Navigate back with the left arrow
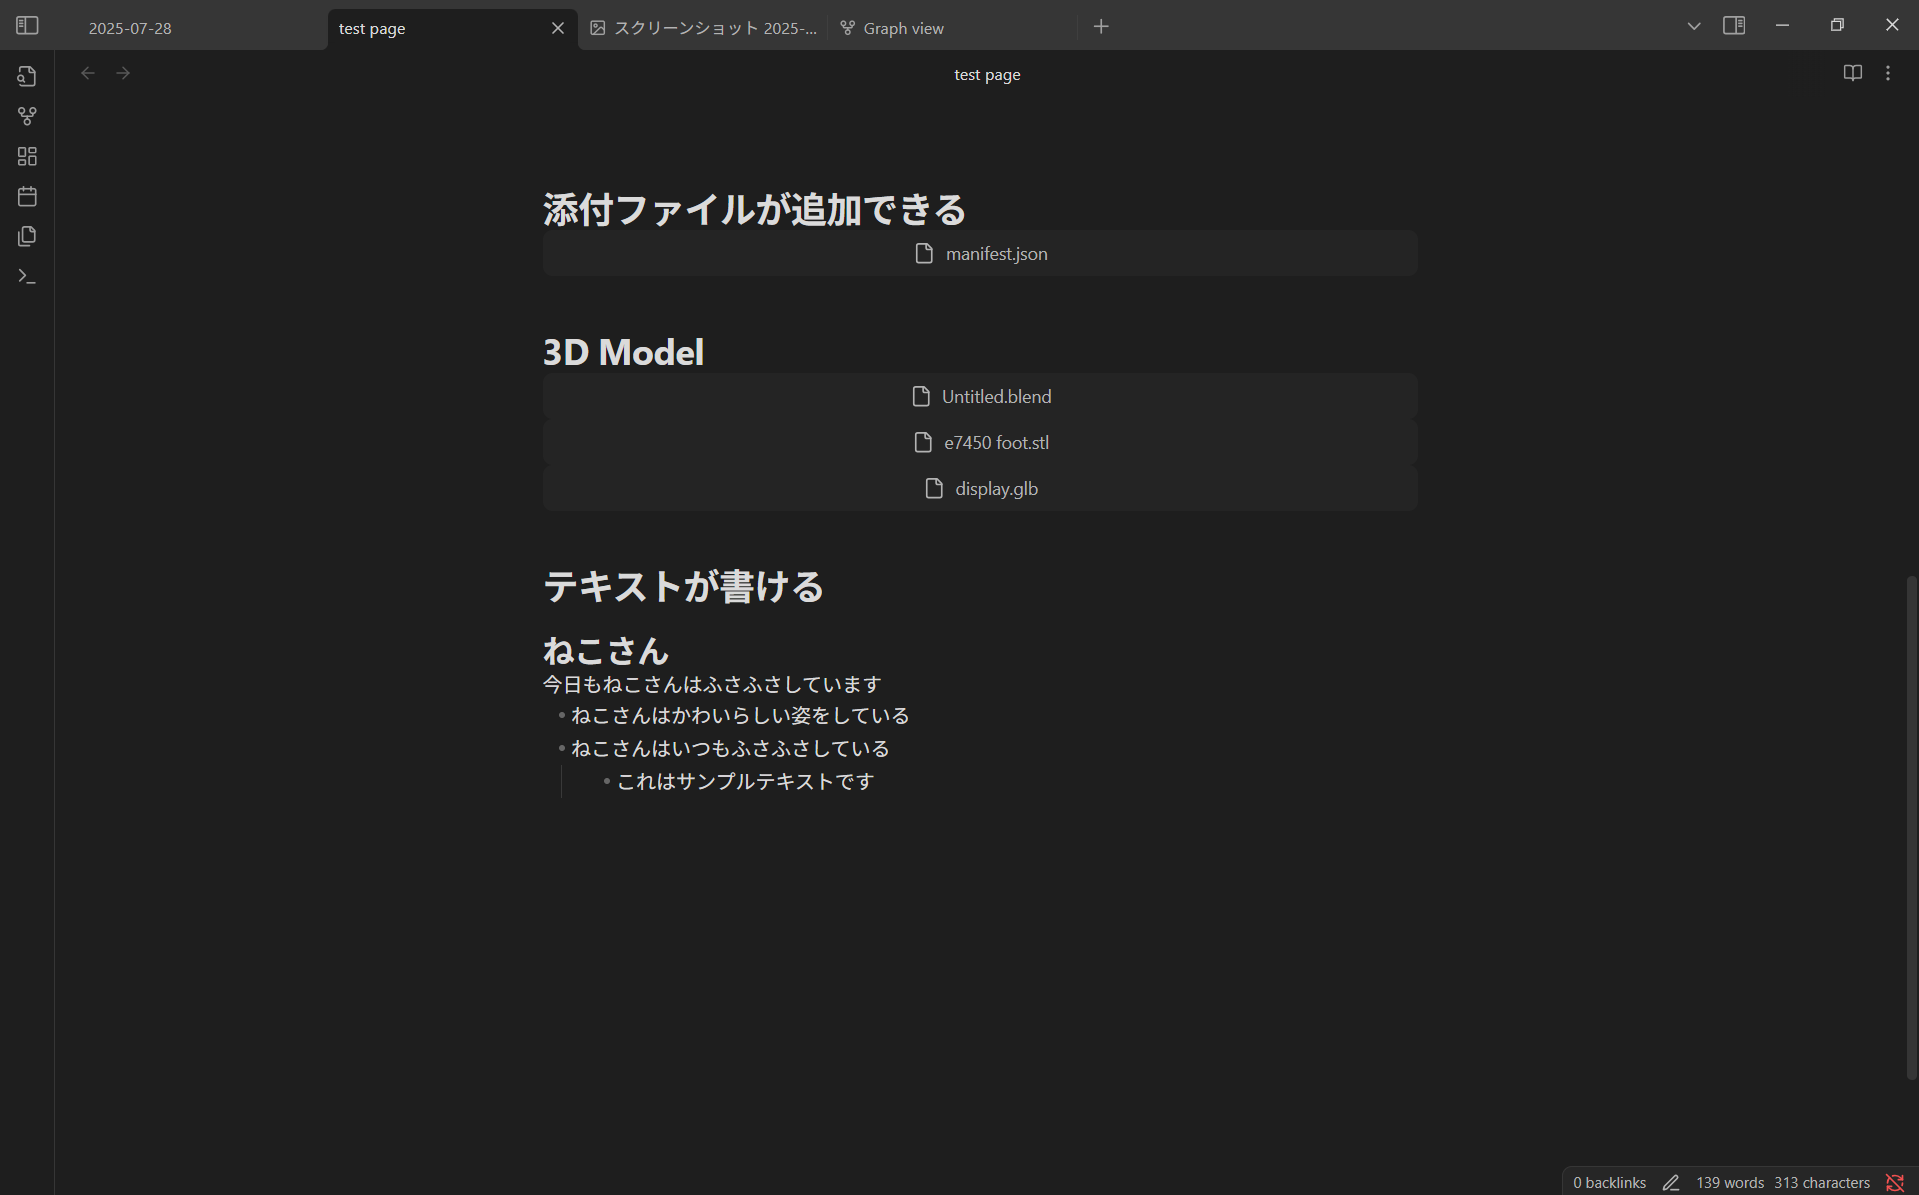This screenshot has height=1195, width=1919. pyautogui.click(x=88, y=73)
